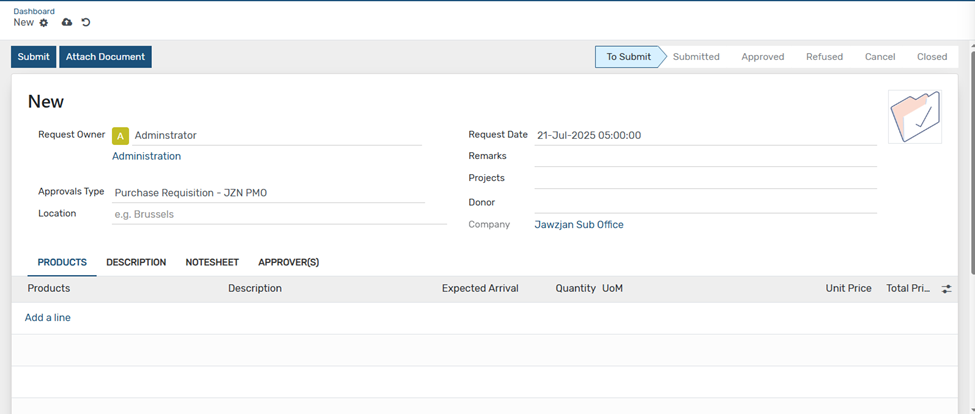Image resolution: width=975 pixels, height=414 pixels.
Task: Click the vertical scrollbar on the right
Action: 971,159
